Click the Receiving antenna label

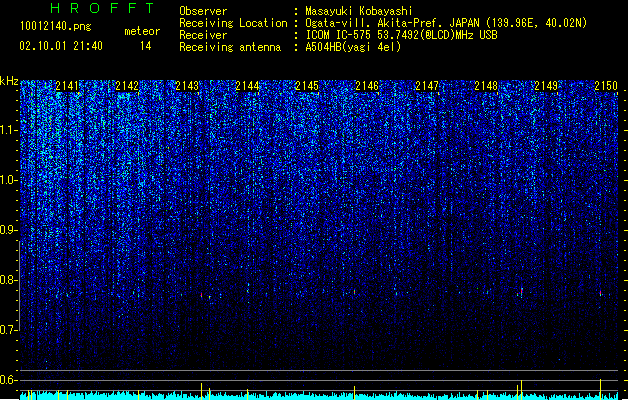tap(230, 47)
